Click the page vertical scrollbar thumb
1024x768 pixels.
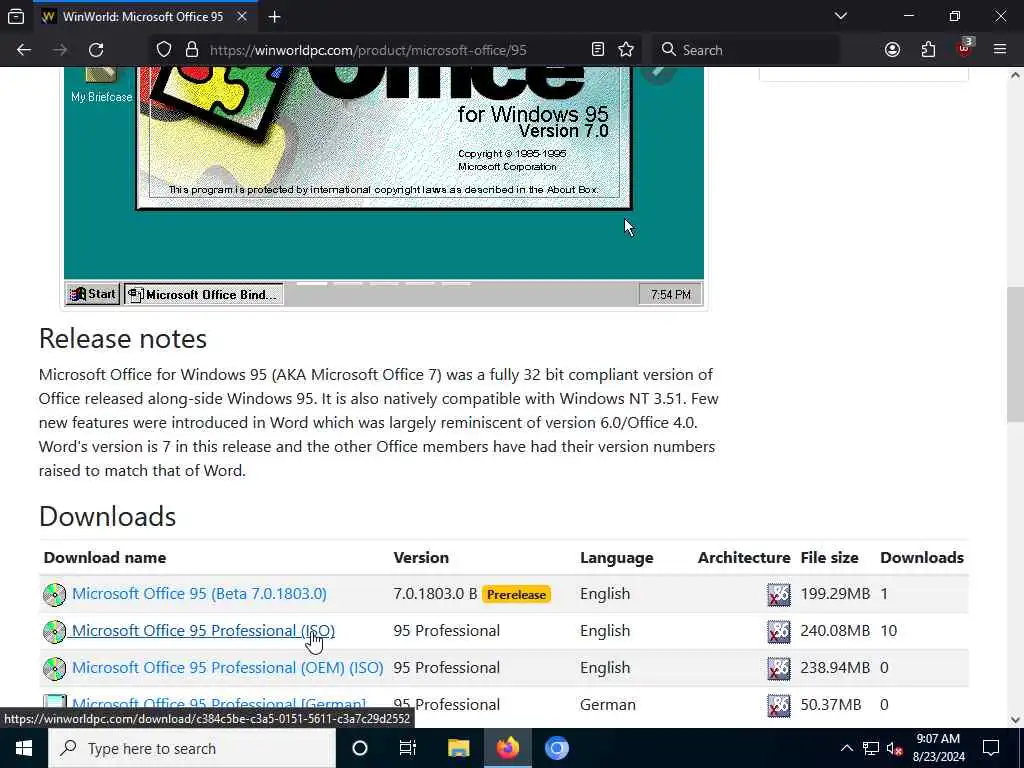tap(1015, 355)
